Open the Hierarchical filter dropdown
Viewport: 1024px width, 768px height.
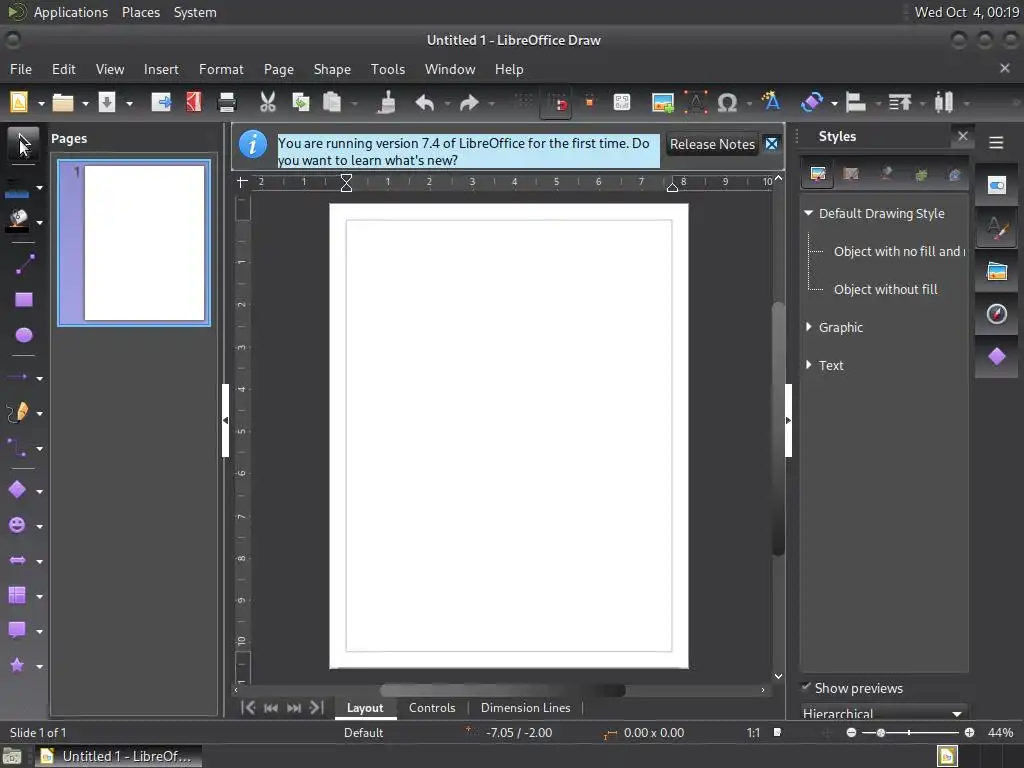click(883, 713)
